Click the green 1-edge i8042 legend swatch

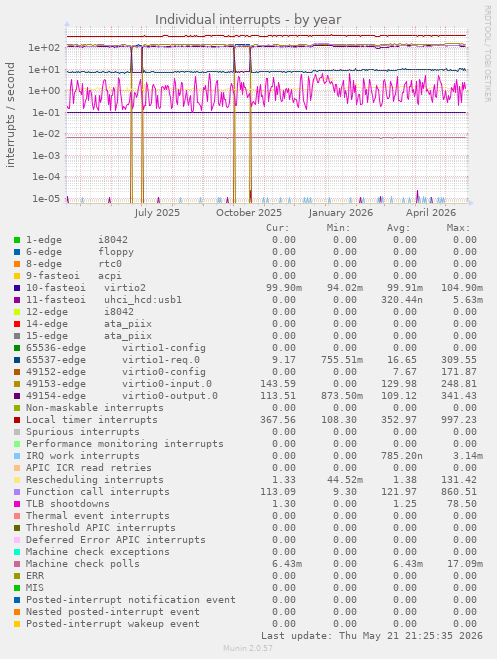17,240
